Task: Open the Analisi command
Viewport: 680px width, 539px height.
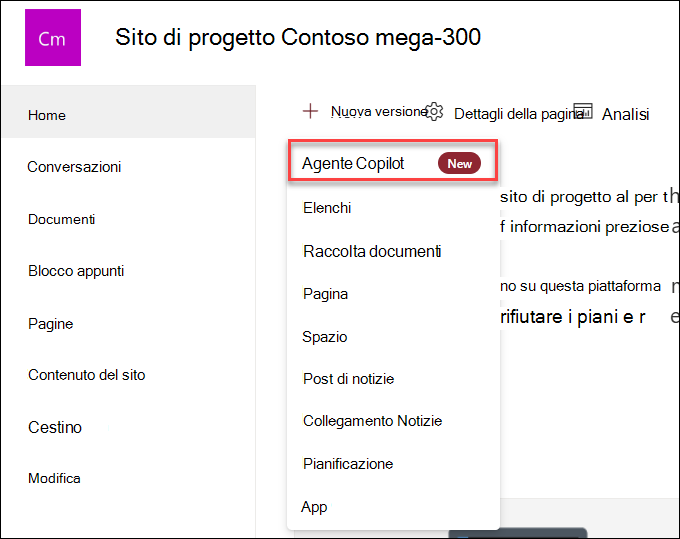Action: point(625,114)
